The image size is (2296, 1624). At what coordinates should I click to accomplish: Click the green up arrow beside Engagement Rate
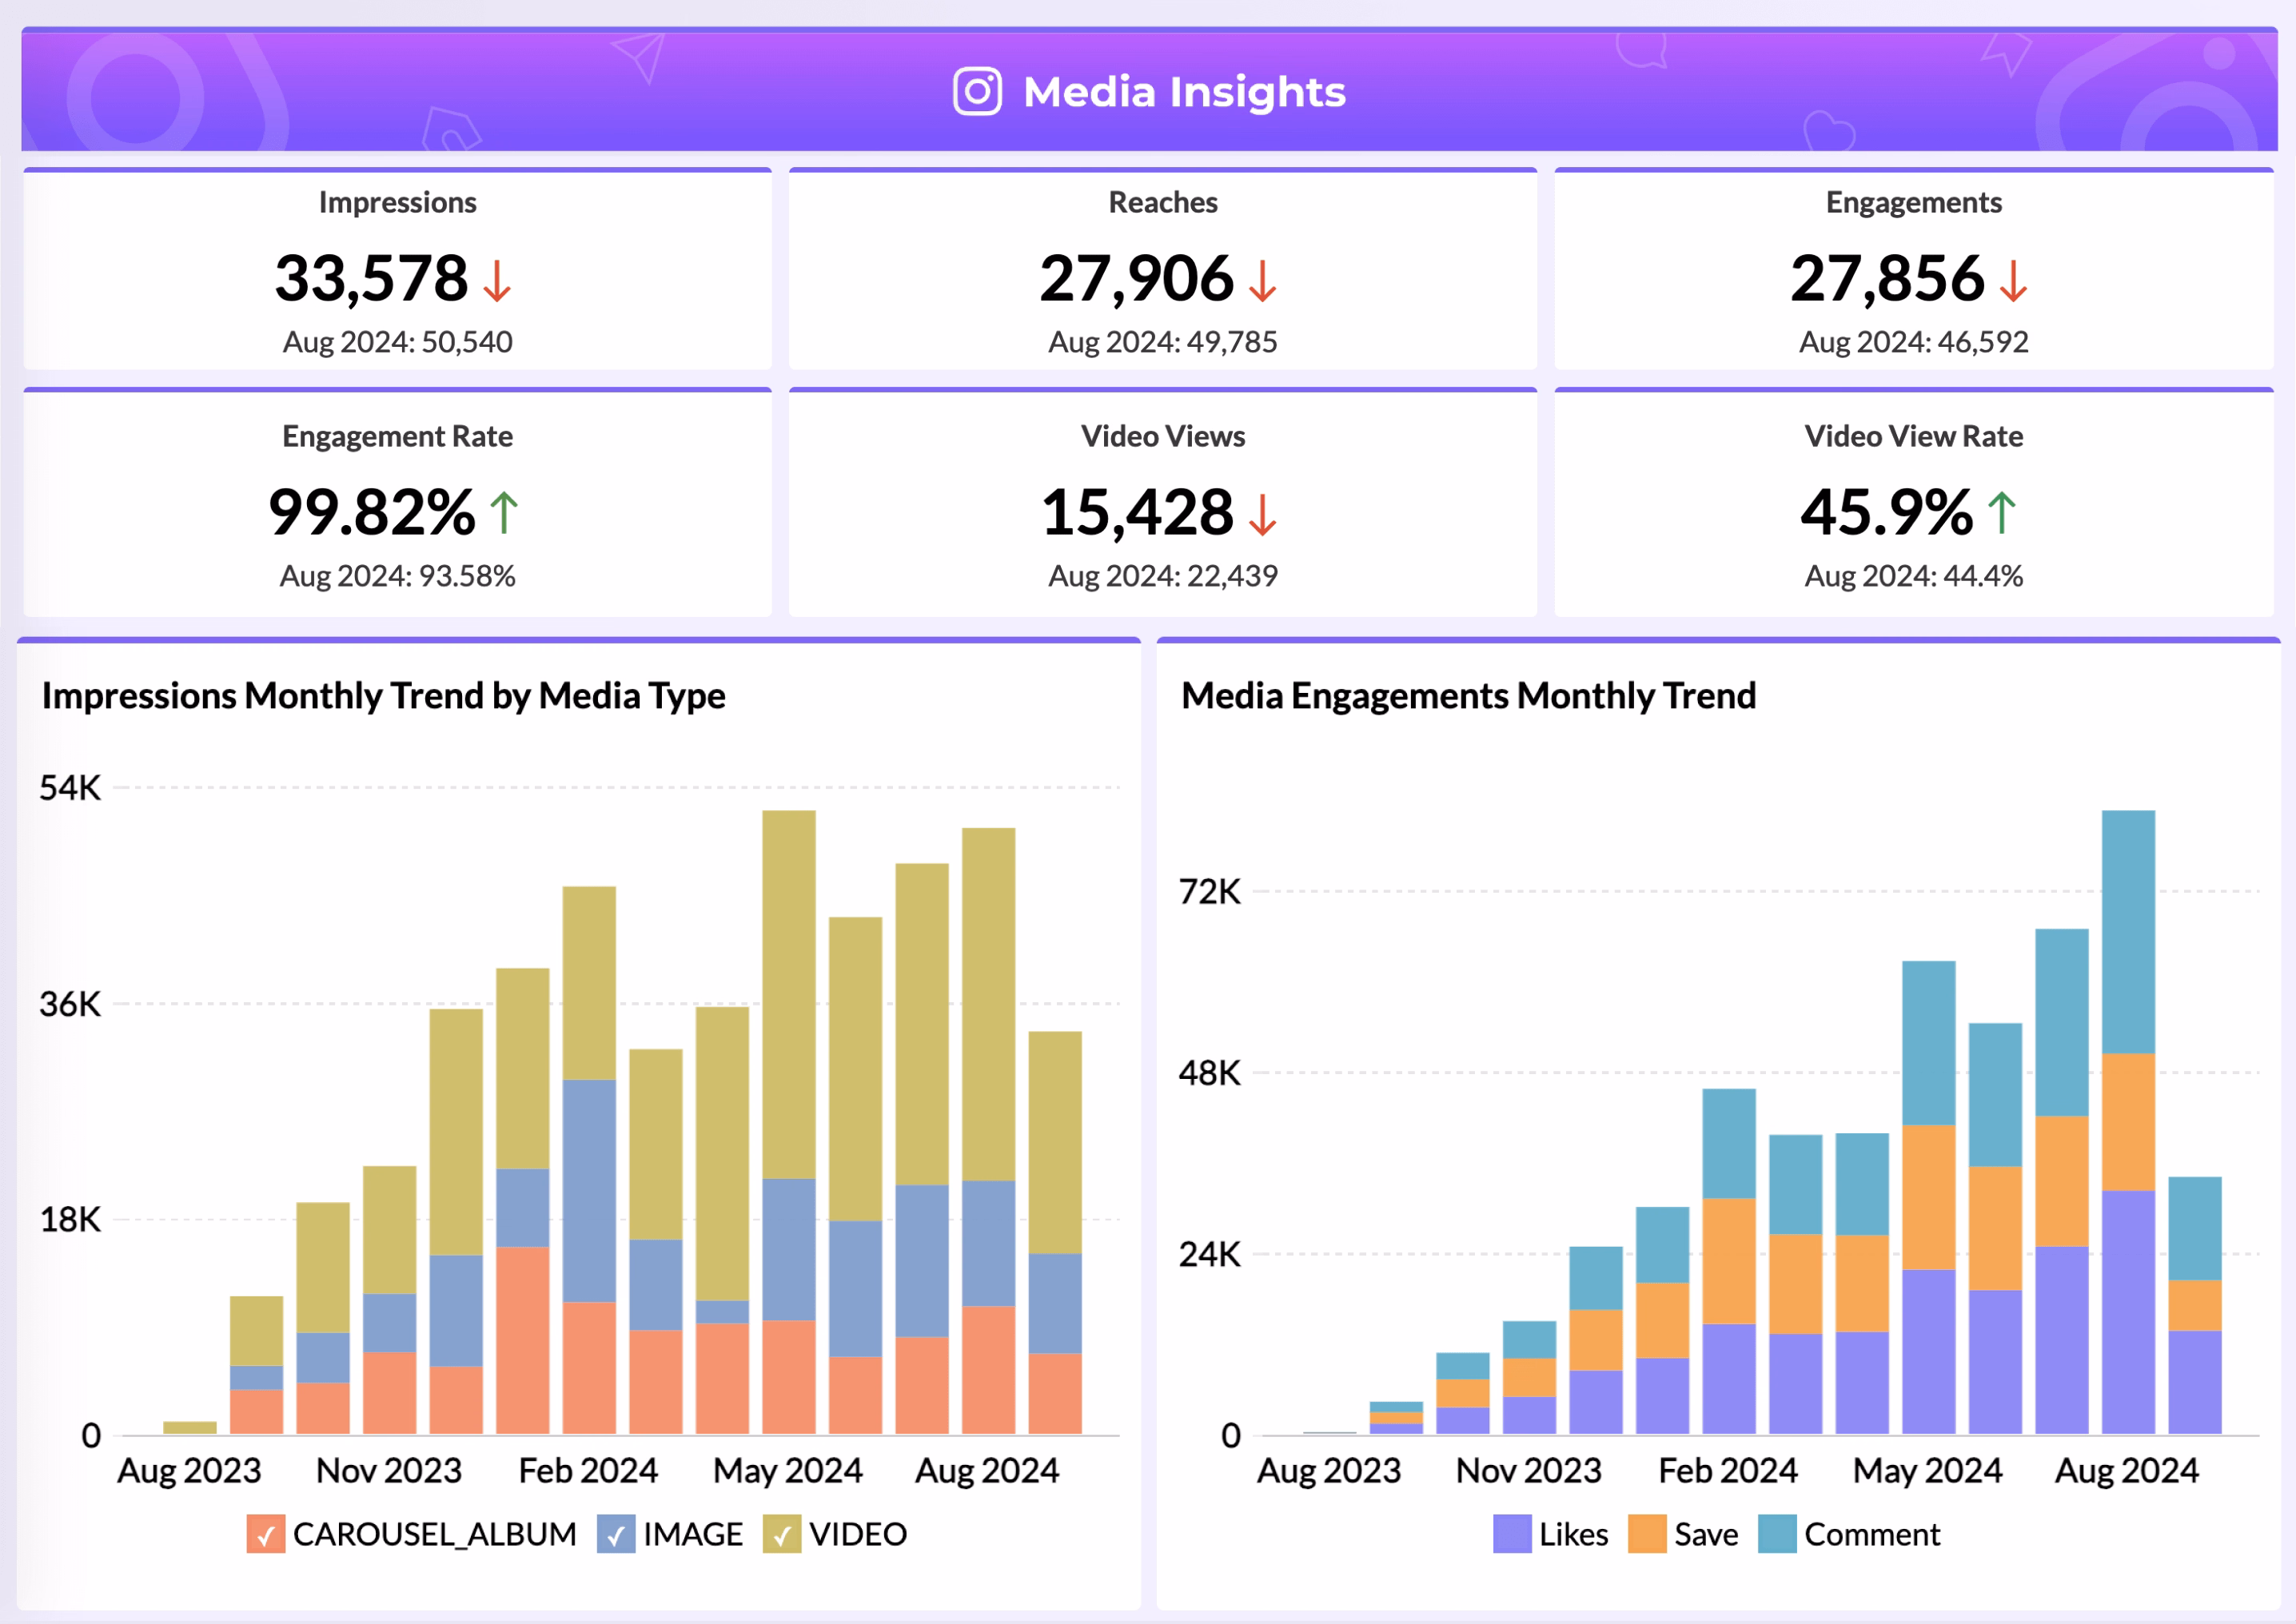click(x=504, y=513)
